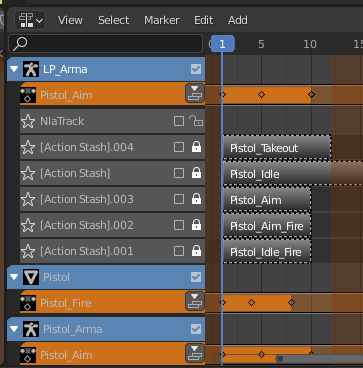Open the Marker menu
This screenshot has width=363, height=368.
162,20
